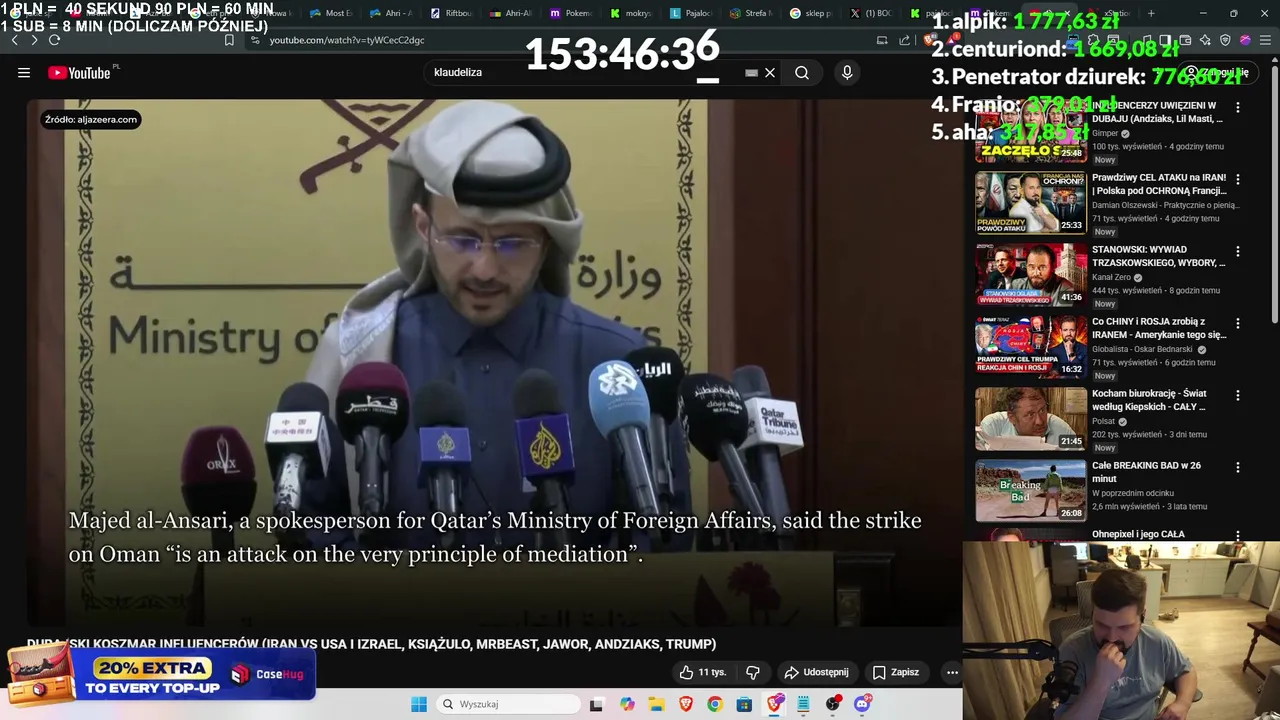Open Notepad from the taskbar

coord(803,704)
